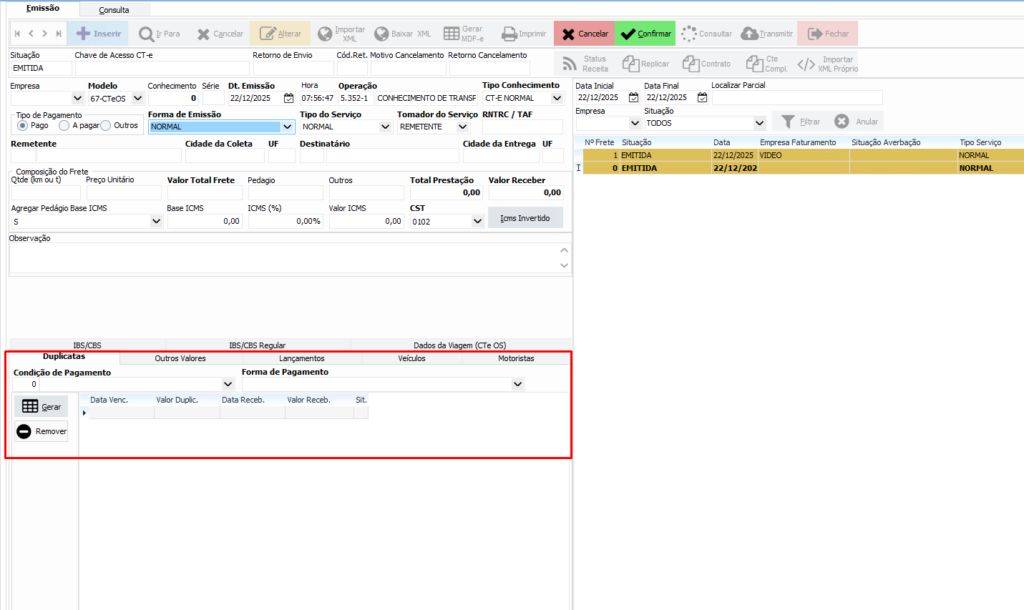Screen dimensions: 1024x610
Task: Click the Imprimir printer icon
Action: pyautogui.click(x=509, y=33)
